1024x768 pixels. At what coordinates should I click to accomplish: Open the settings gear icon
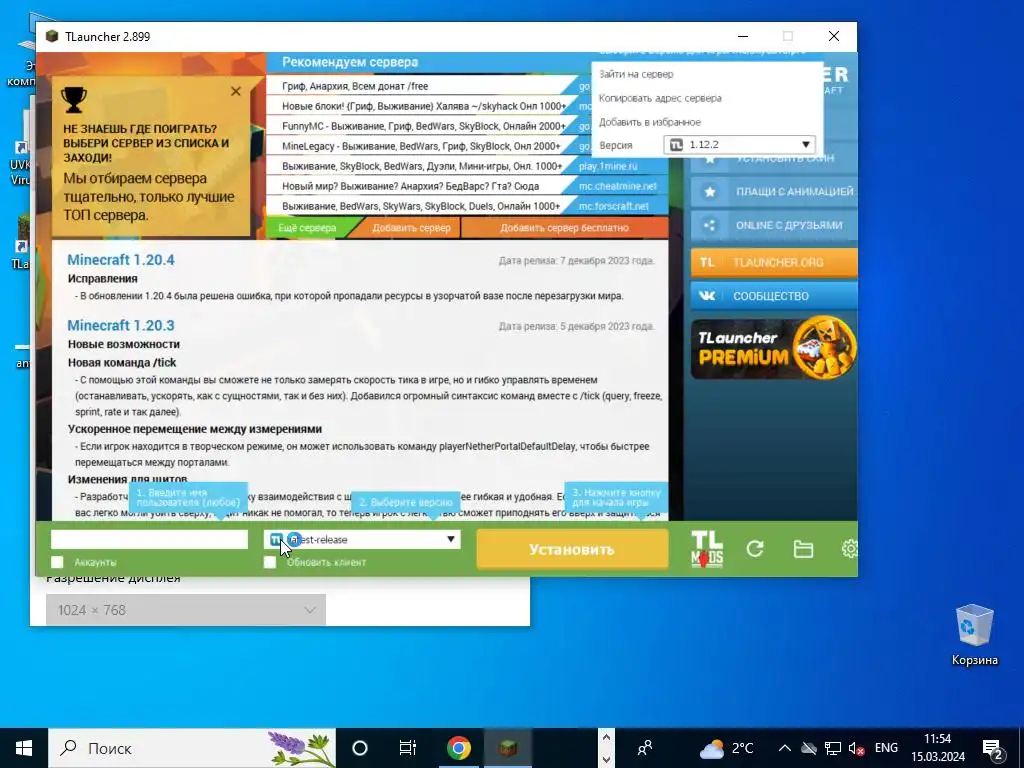pos(850,549)
